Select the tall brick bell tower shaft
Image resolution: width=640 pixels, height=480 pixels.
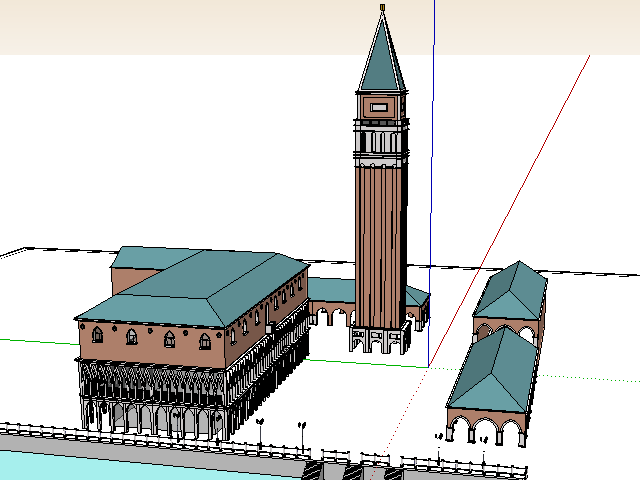point(380,247)
